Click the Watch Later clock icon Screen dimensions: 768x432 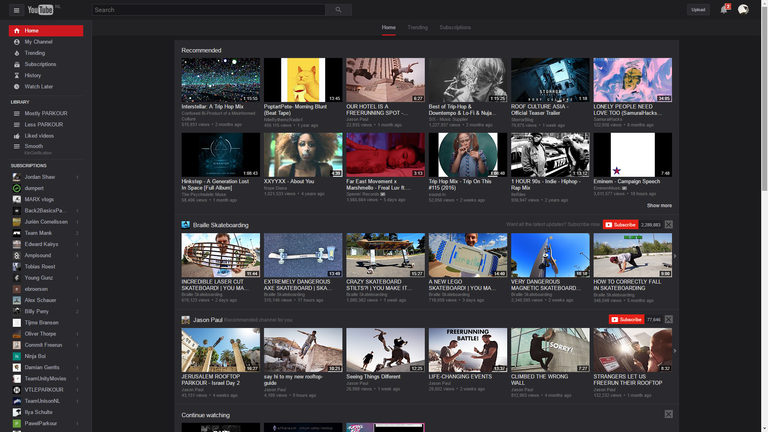[17, 87]
